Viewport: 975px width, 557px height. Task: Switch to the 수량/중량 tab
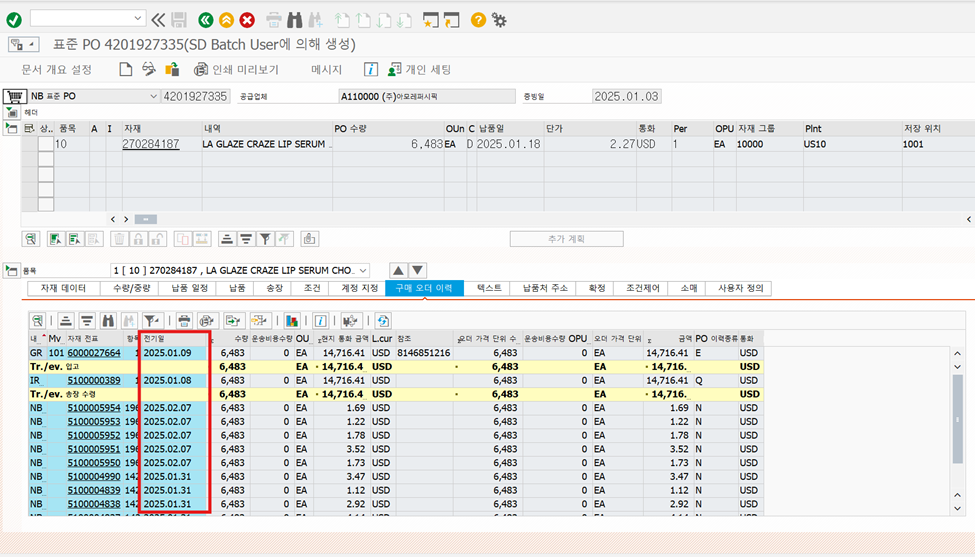tap(132, 288)
